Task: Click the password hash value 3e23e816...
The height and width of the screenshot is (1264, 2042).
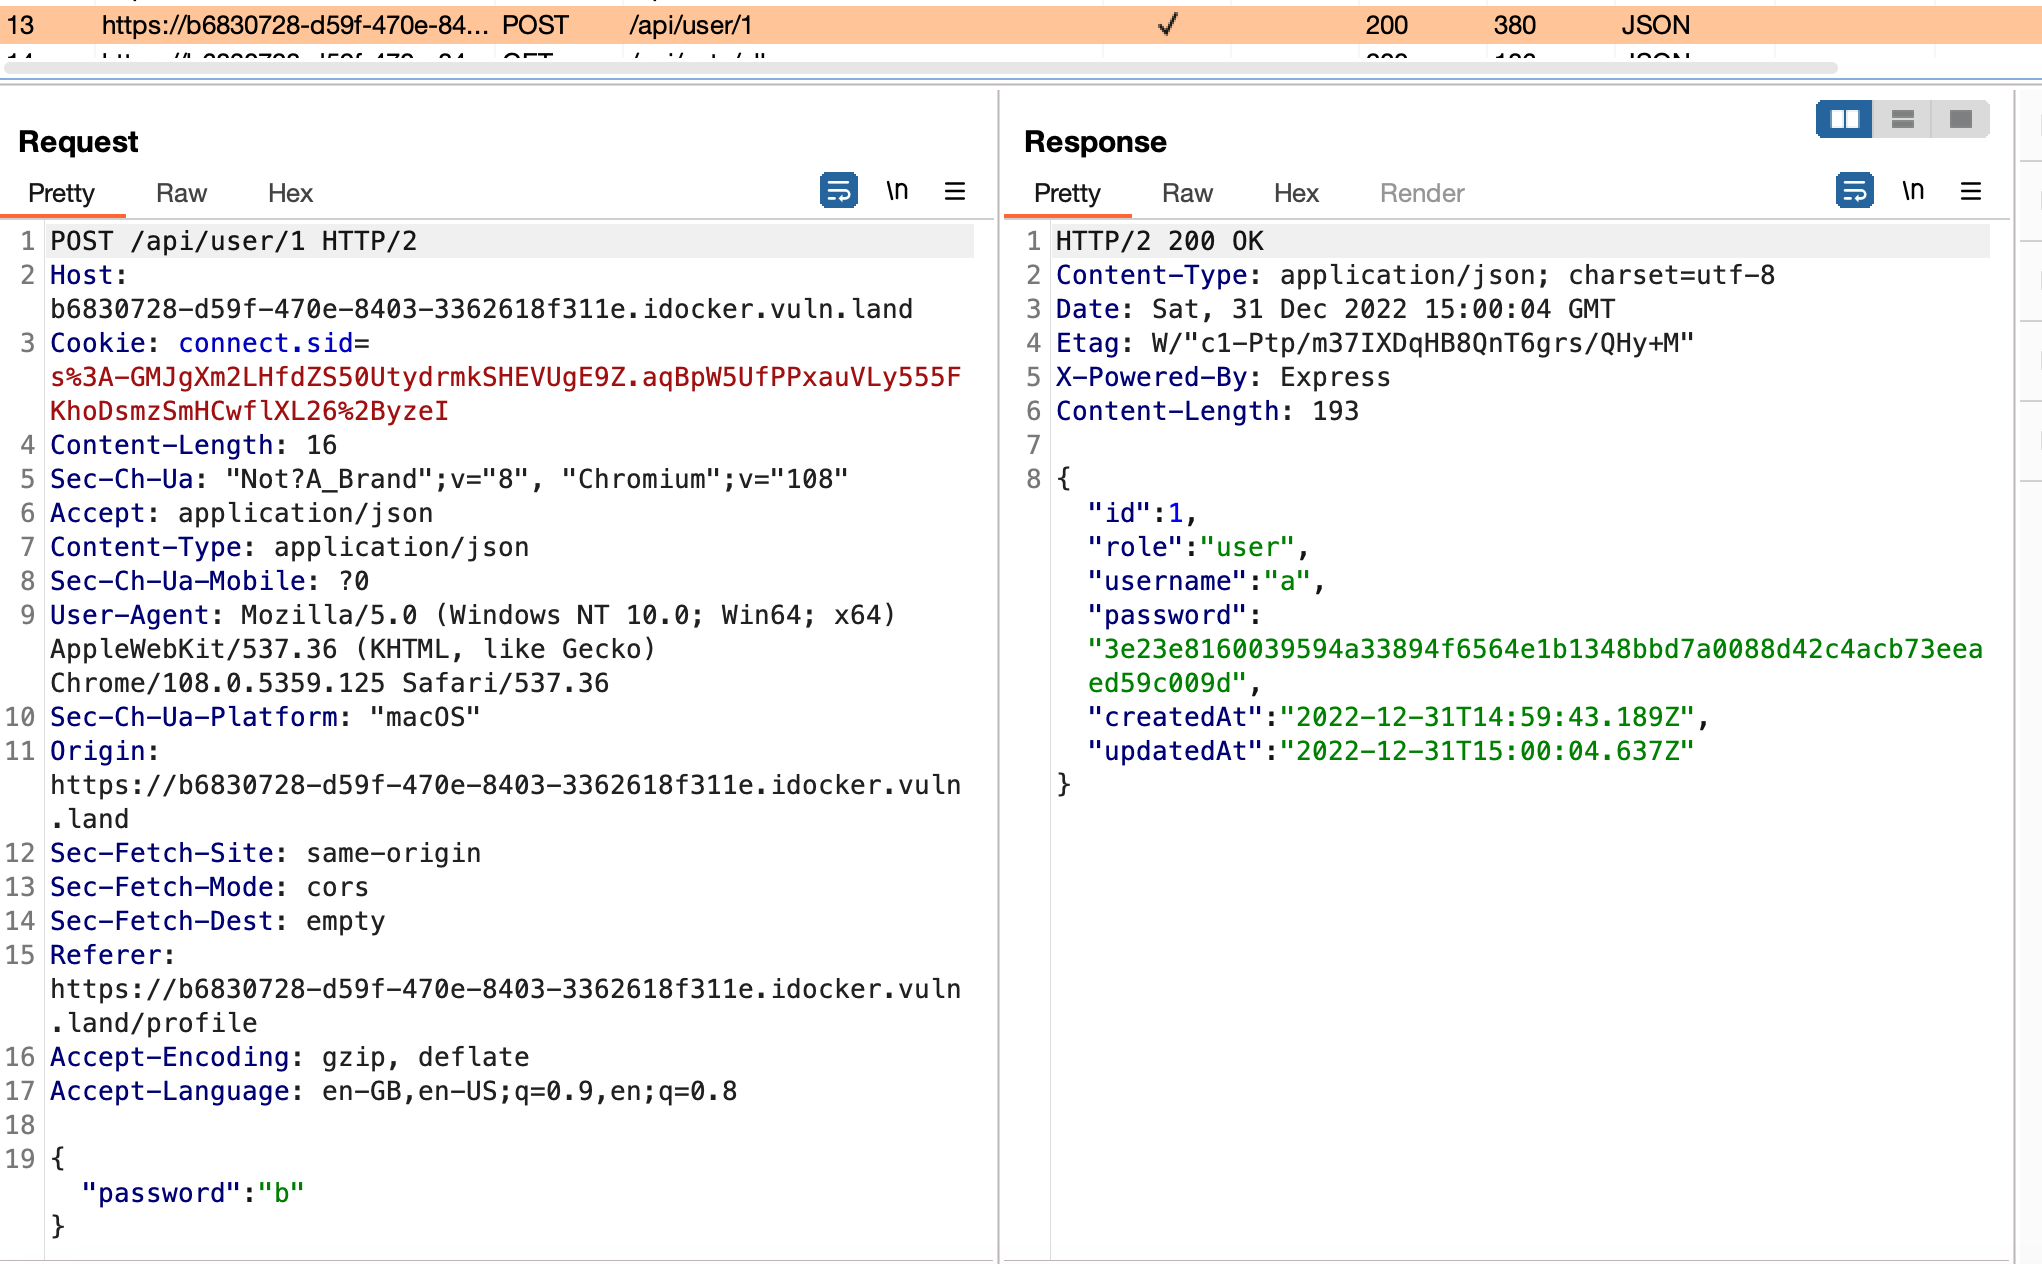Action: coord(1535,666)
